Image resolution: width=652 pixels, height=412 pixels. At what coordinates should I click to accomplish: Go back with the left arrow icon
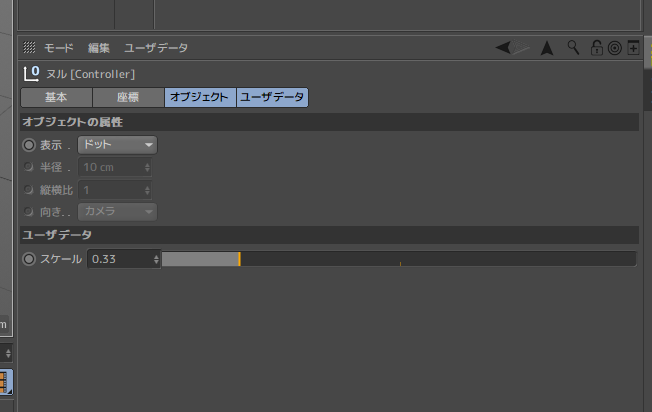(x=503, y=47)
